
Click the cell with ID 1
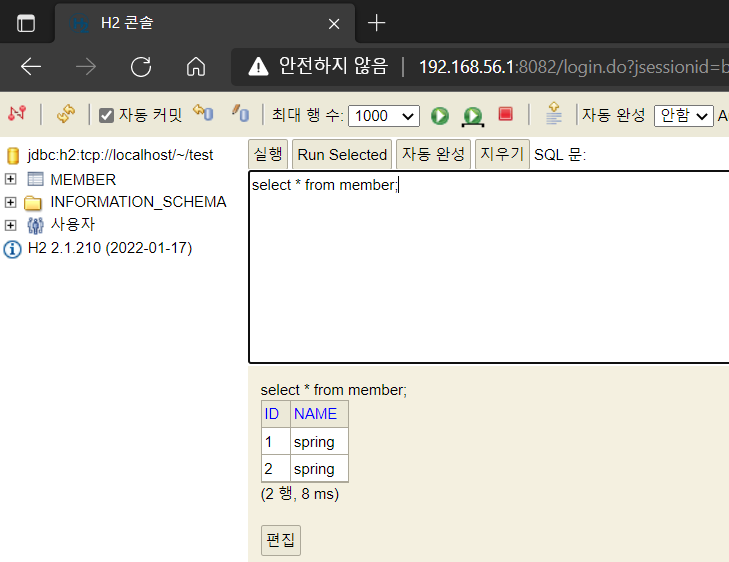[276, 442]
